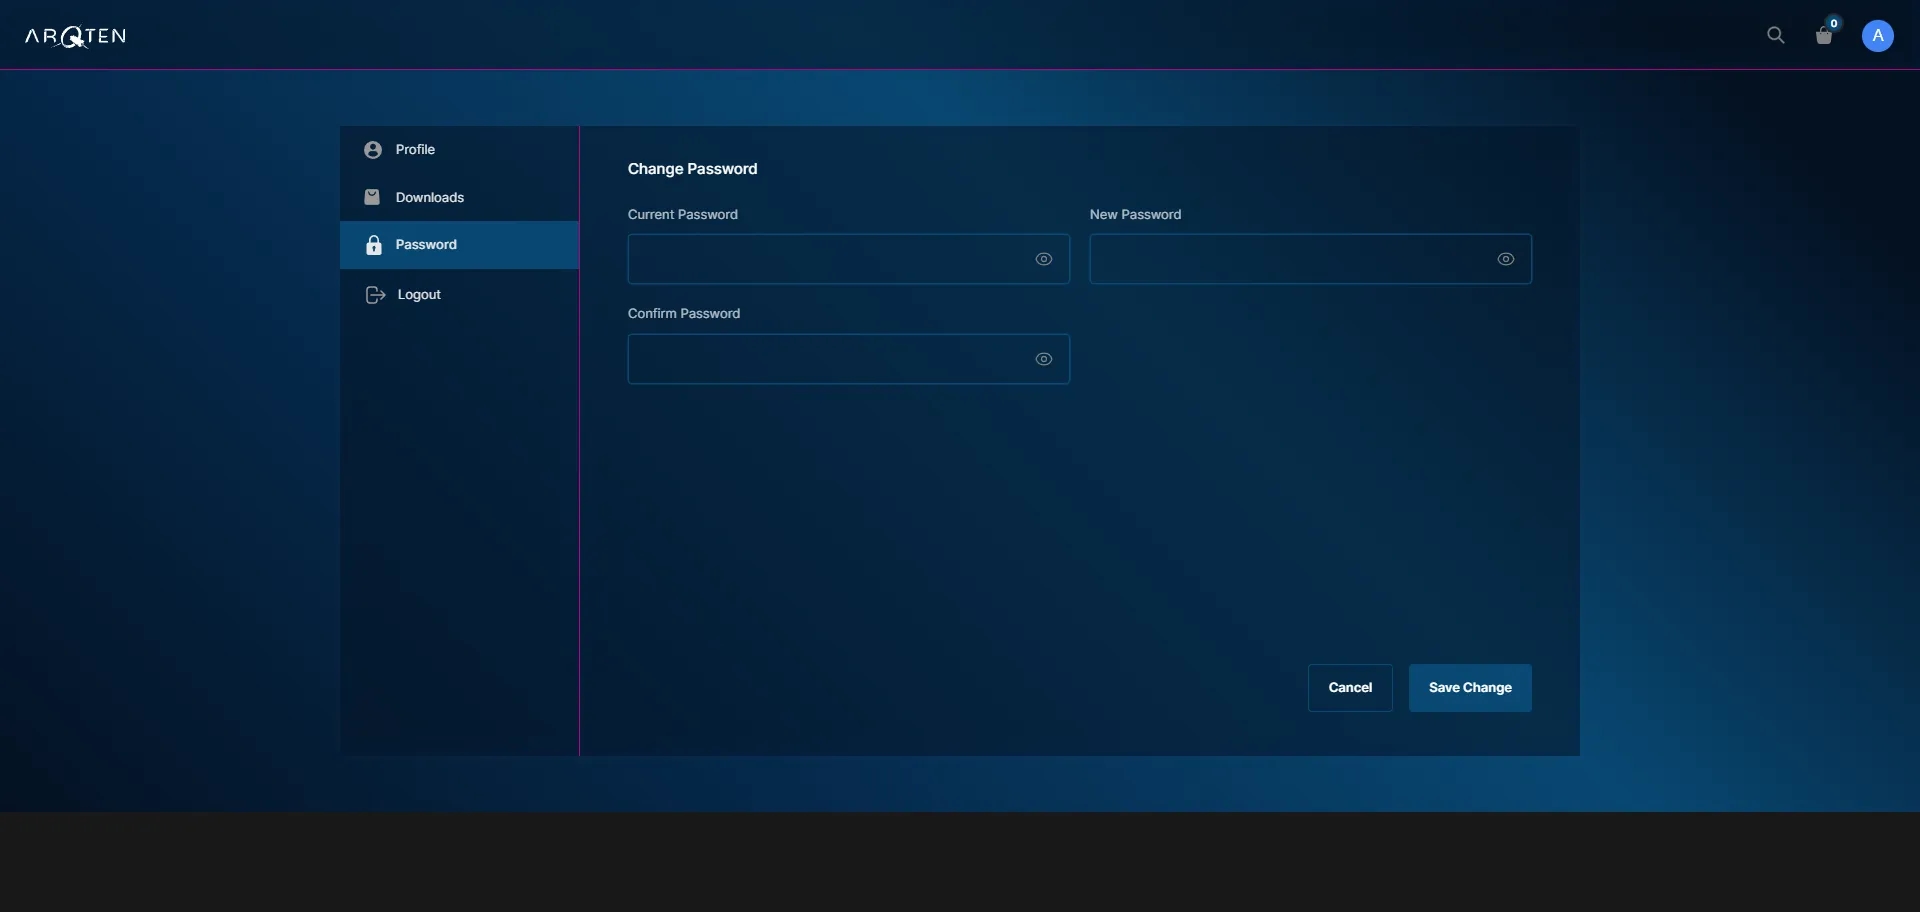Click the Profile person icon
Viewport: 1920px width, 912px height.
point(373,150)
